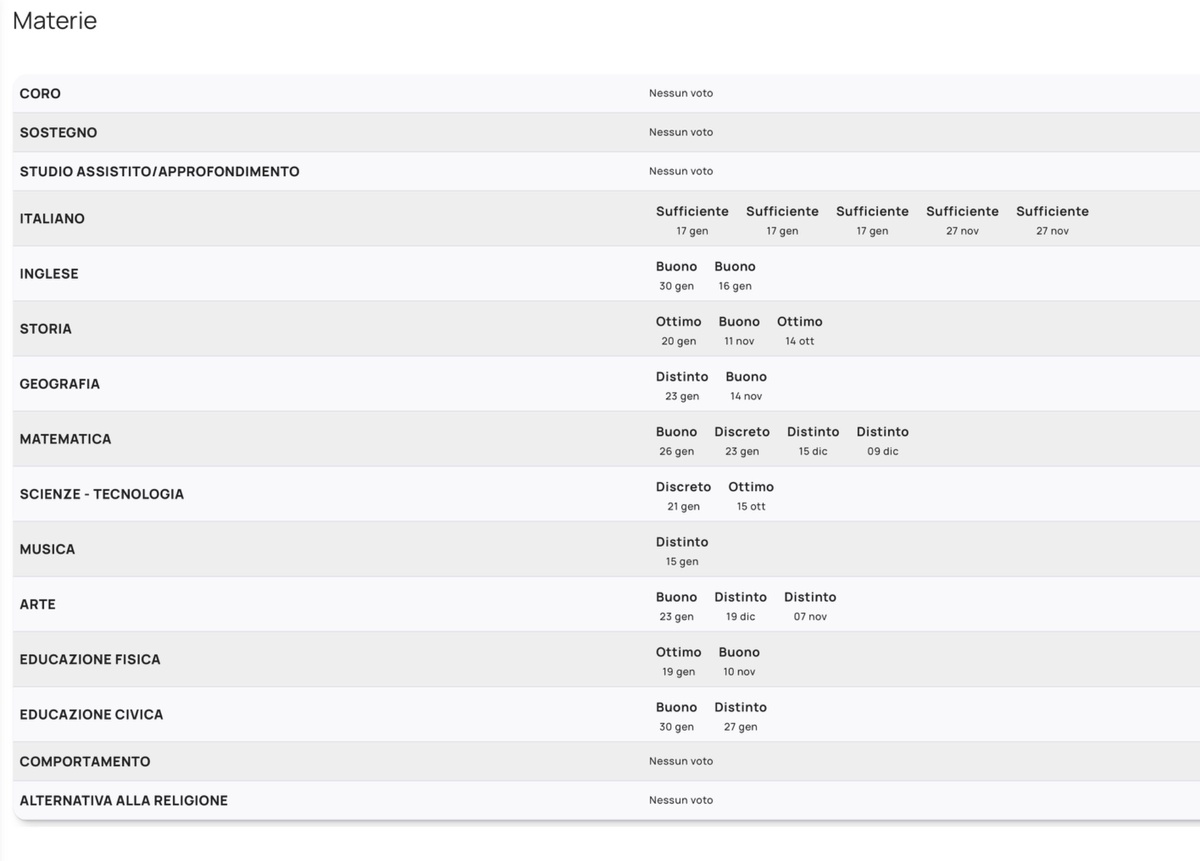Image resolution: width=1200 pixels, height=861 pixels.
Task: Select the Ottimo grade dated 20 gen
Action: click(678, 330)
